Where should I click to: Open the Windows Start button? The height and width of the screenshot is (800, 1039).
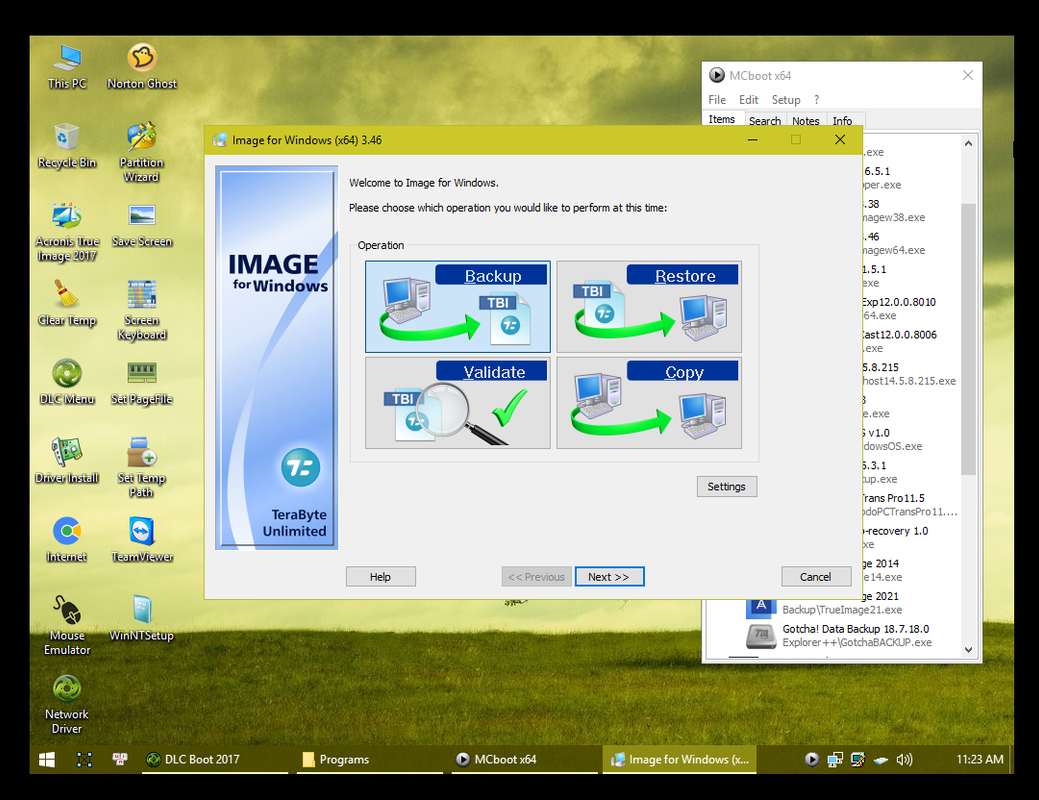pyautogui.click(x=47, y=760)
